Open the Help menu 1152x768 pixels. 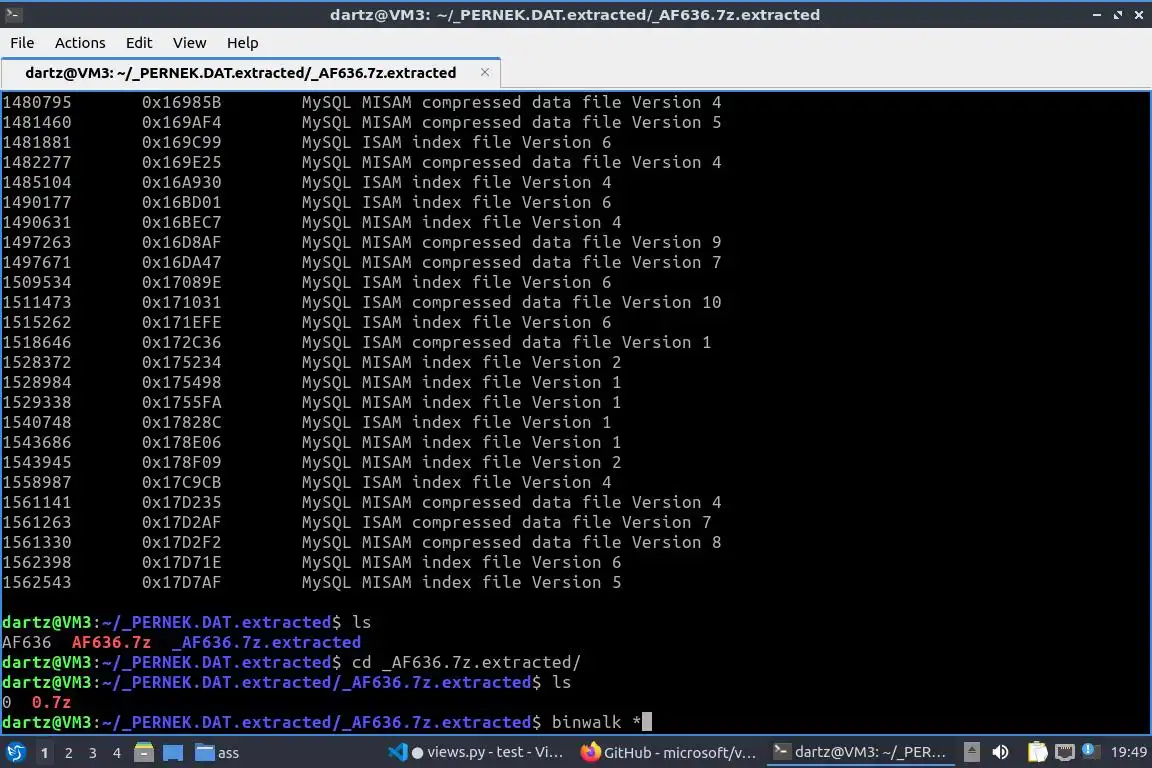coord(242,43)
